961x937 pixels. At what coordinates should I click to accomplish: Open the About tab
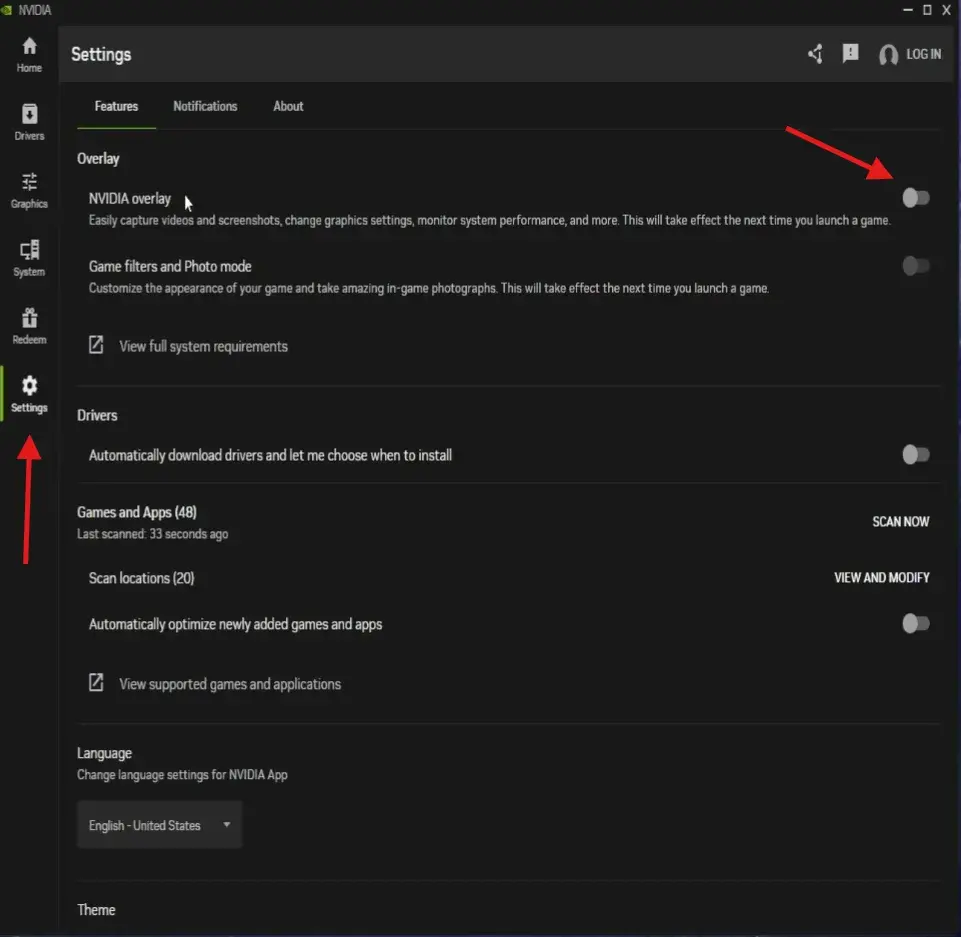coord(288,106)
